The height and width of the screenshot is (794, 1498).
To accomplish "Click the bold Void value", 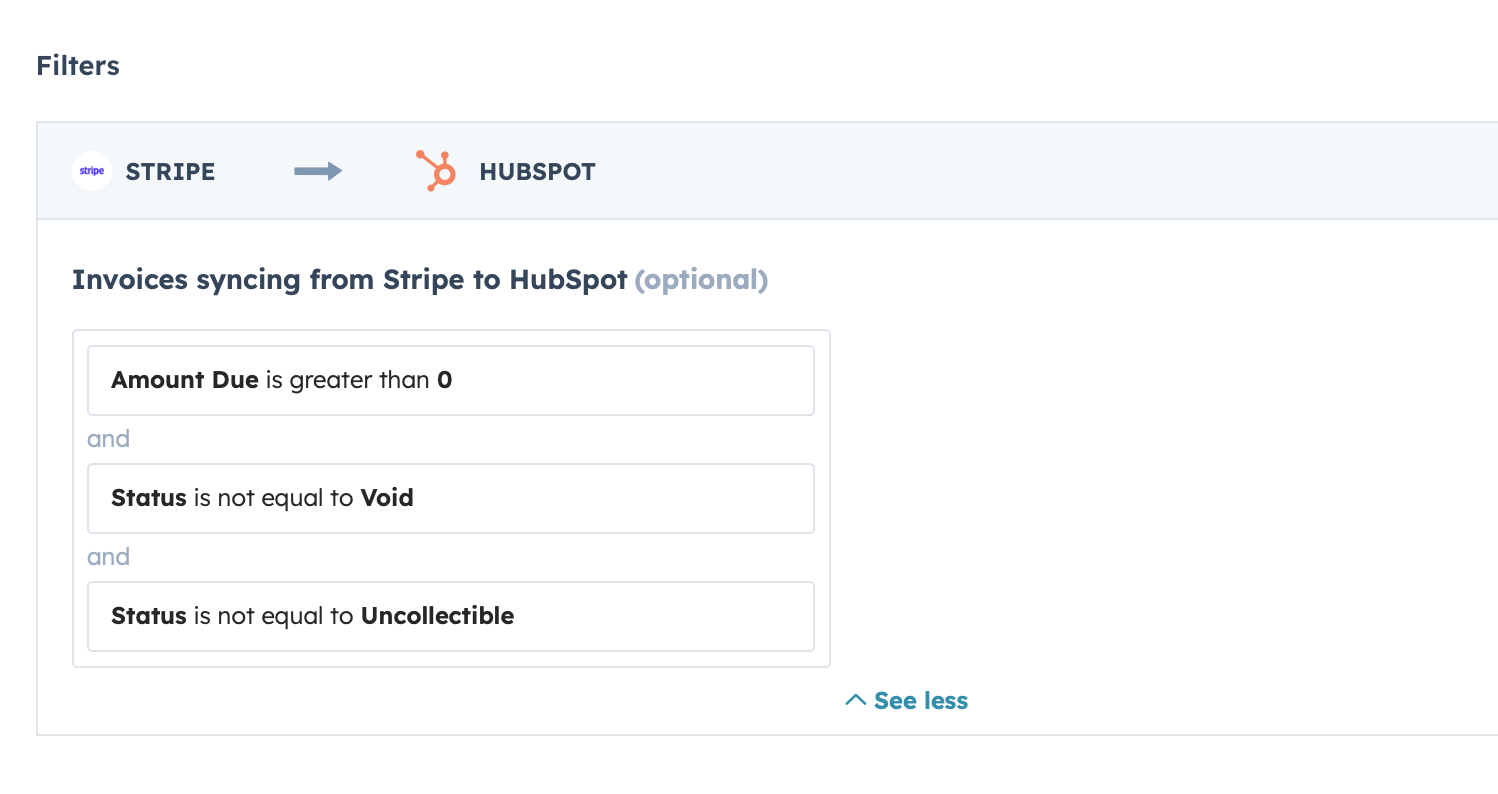I will point(387,498).
